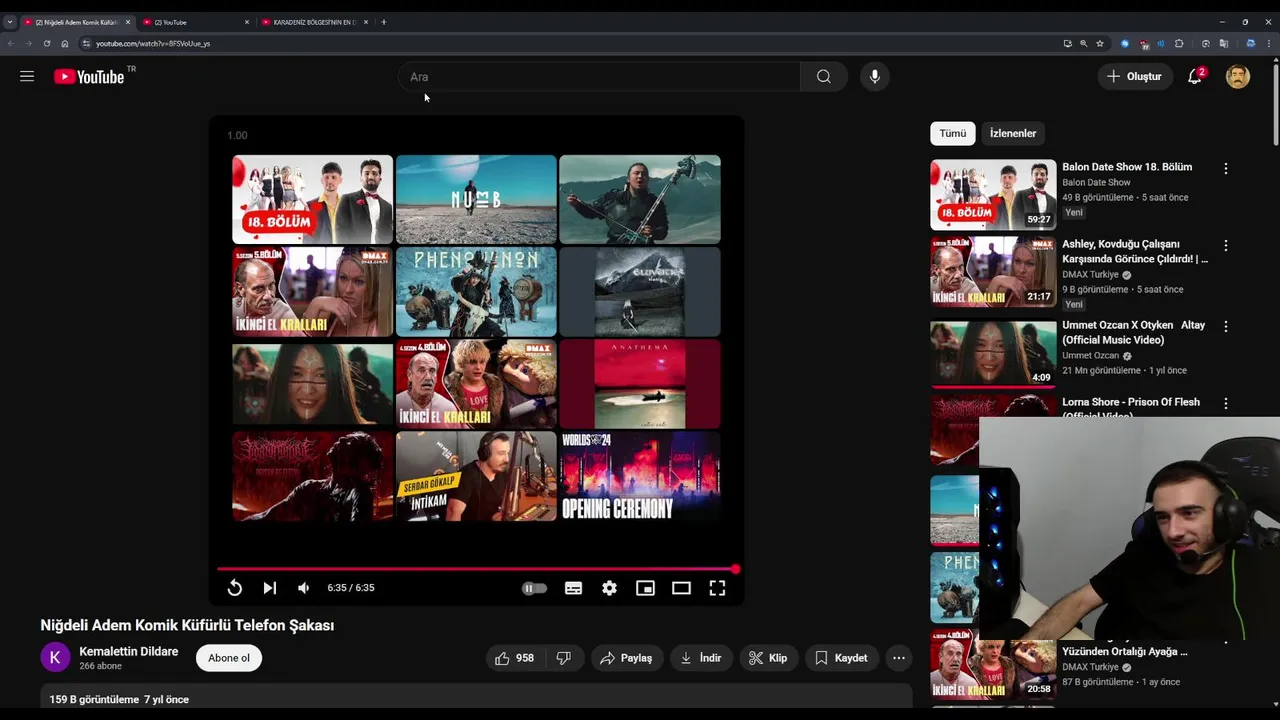Image resolution: width=1280 pixels, height=720 pixels.
Task: Click the page vertical scrollbar
Action: click(x=1275, y=105)
